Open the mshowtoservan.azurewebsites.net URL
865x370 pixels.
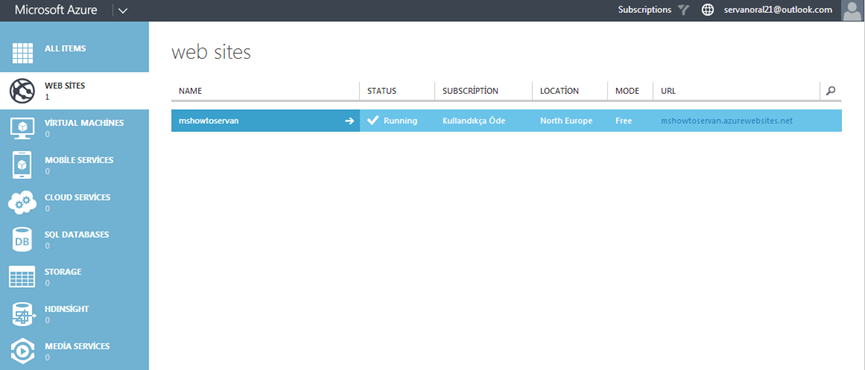[727, 121]
